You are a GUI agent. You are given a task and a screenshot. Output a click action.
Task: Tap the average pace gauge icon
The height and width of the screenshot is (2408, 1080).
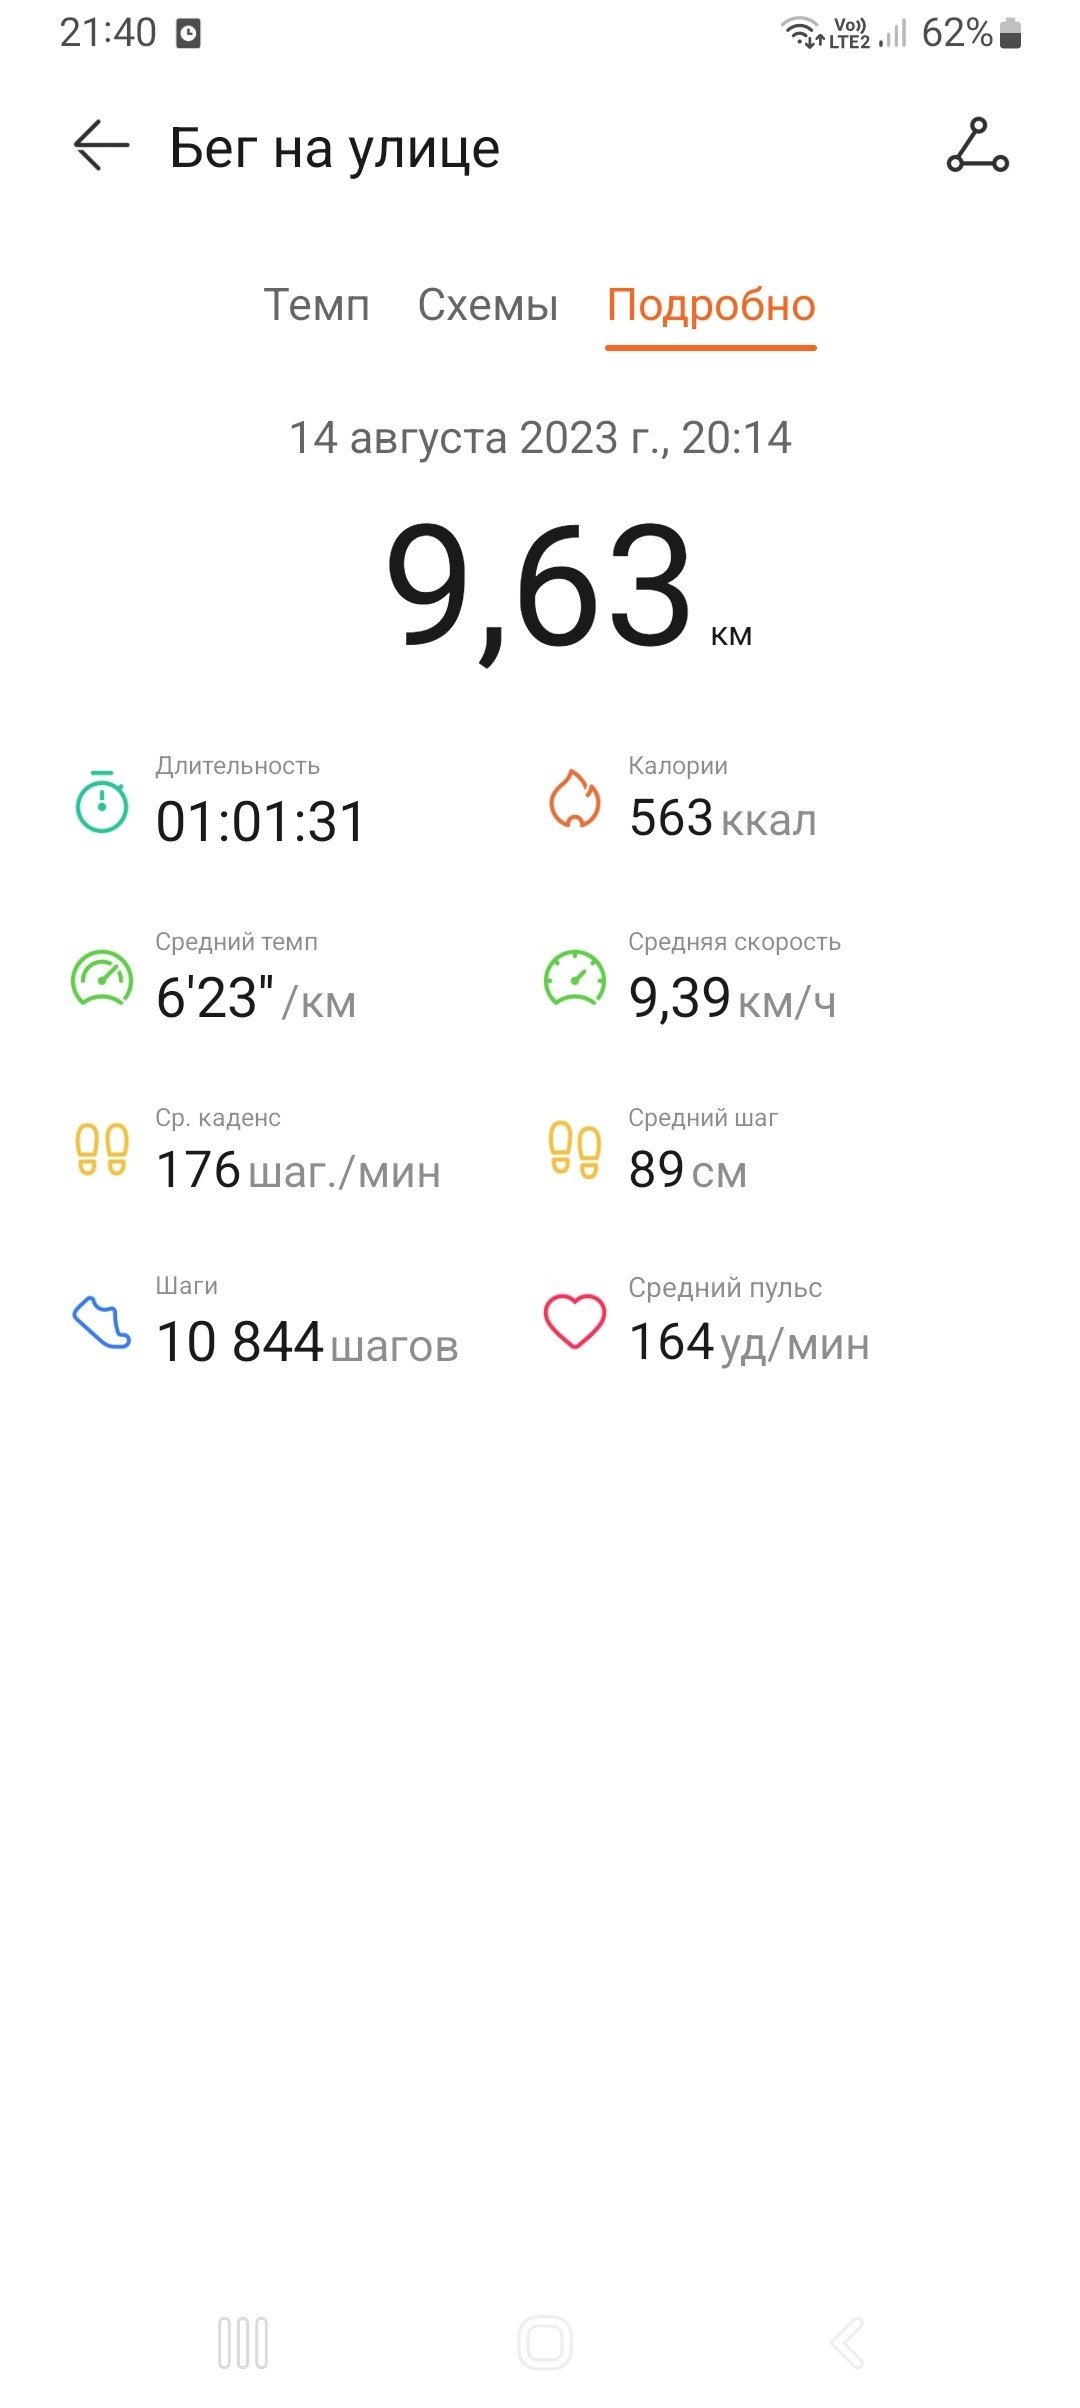[102, 977]
